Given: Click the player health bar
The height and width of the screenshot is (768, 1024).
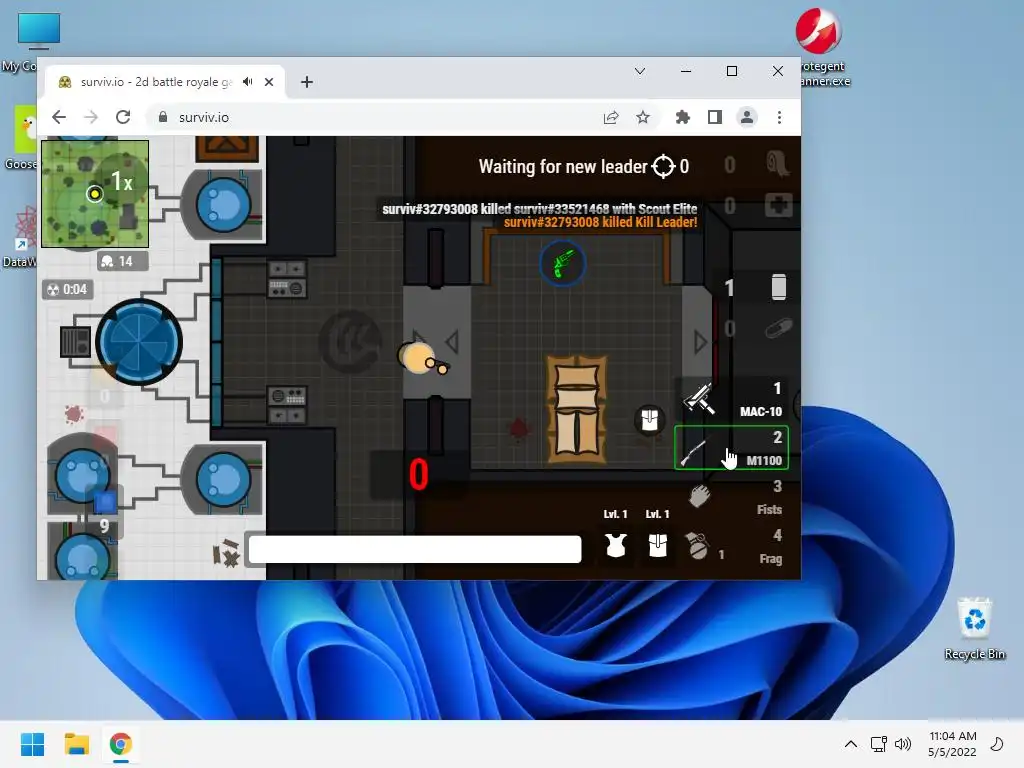Looking at the screenshot, I should [415, 549].
